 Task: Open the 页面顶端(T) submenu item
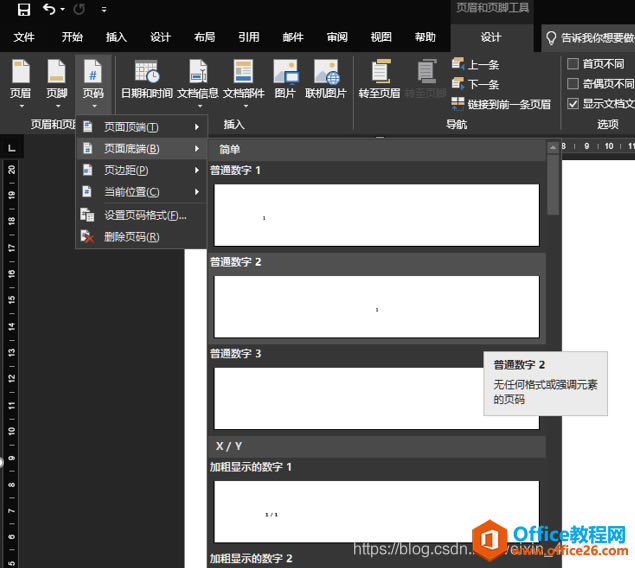coord(141,127)
